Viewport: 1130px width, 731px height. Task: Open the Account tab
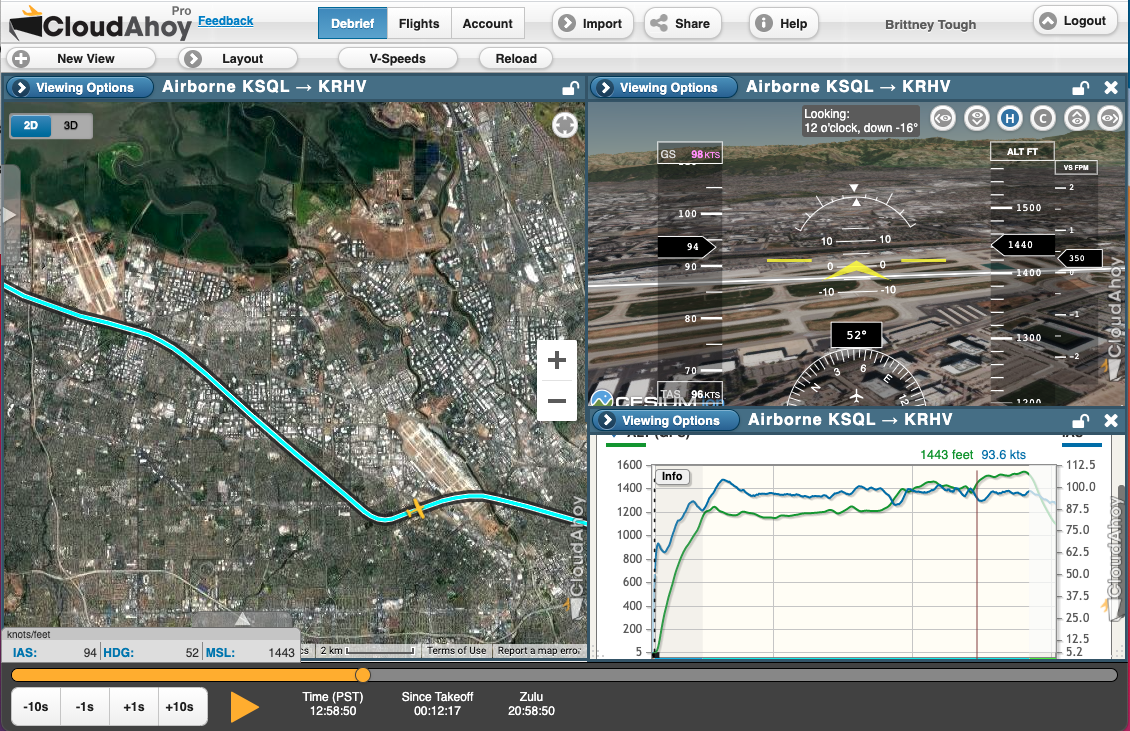[x=488, y=23]
